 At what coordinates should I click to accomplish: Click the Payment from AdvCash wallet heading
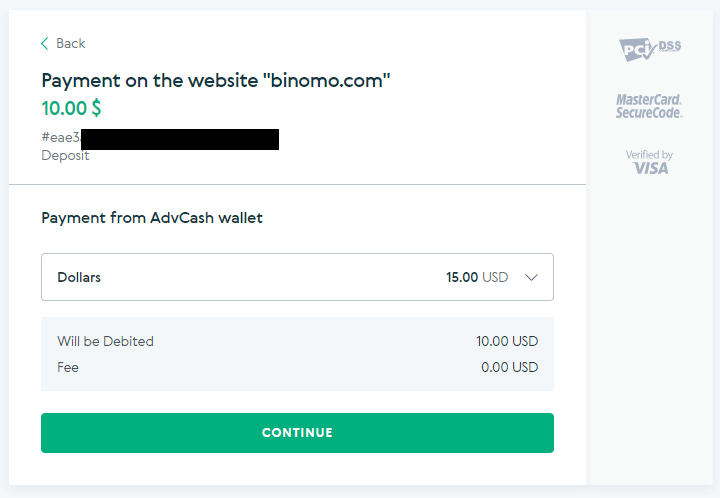(152, 217)
